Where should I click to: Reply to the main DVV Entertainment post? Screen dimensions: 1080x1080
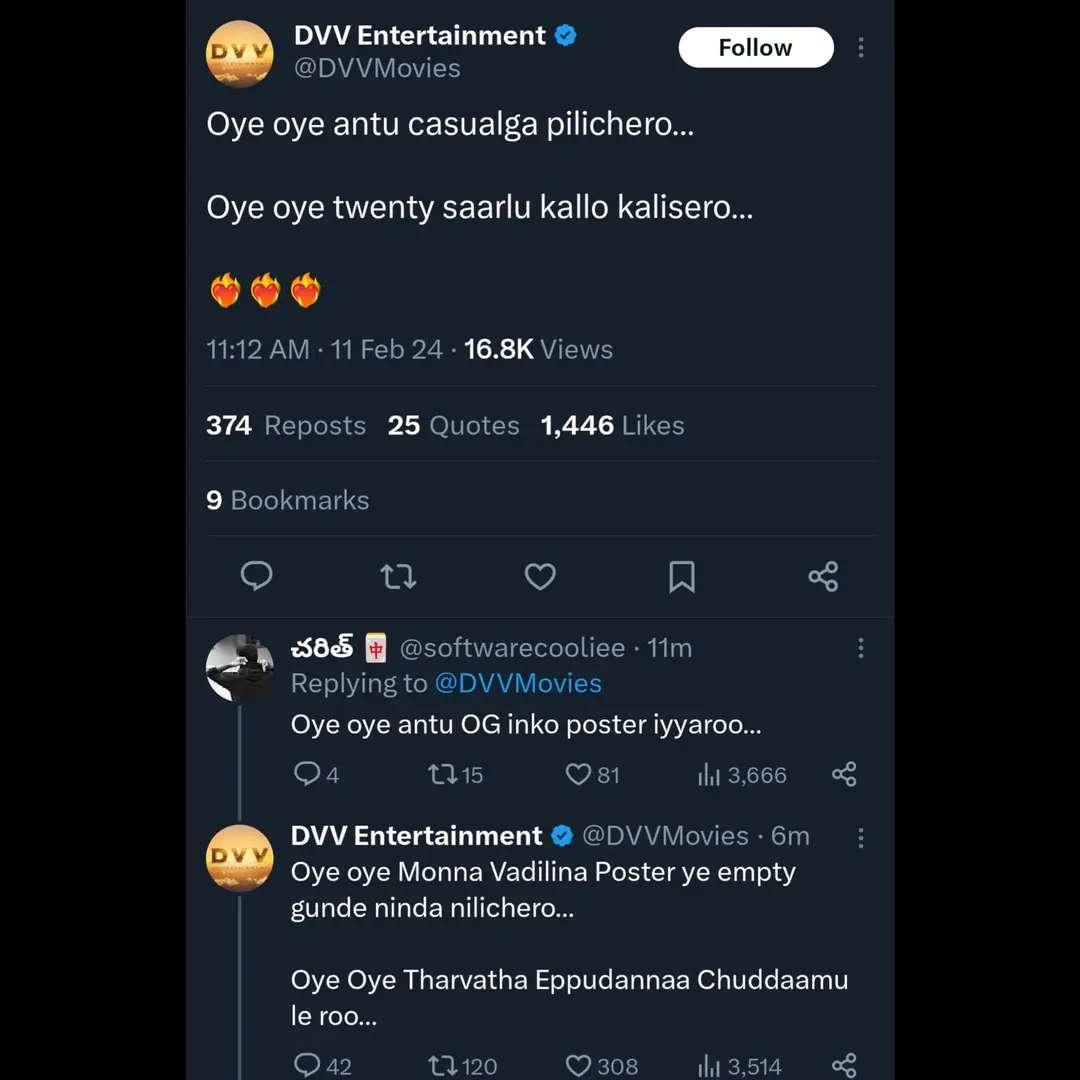(x=257, y=576)
